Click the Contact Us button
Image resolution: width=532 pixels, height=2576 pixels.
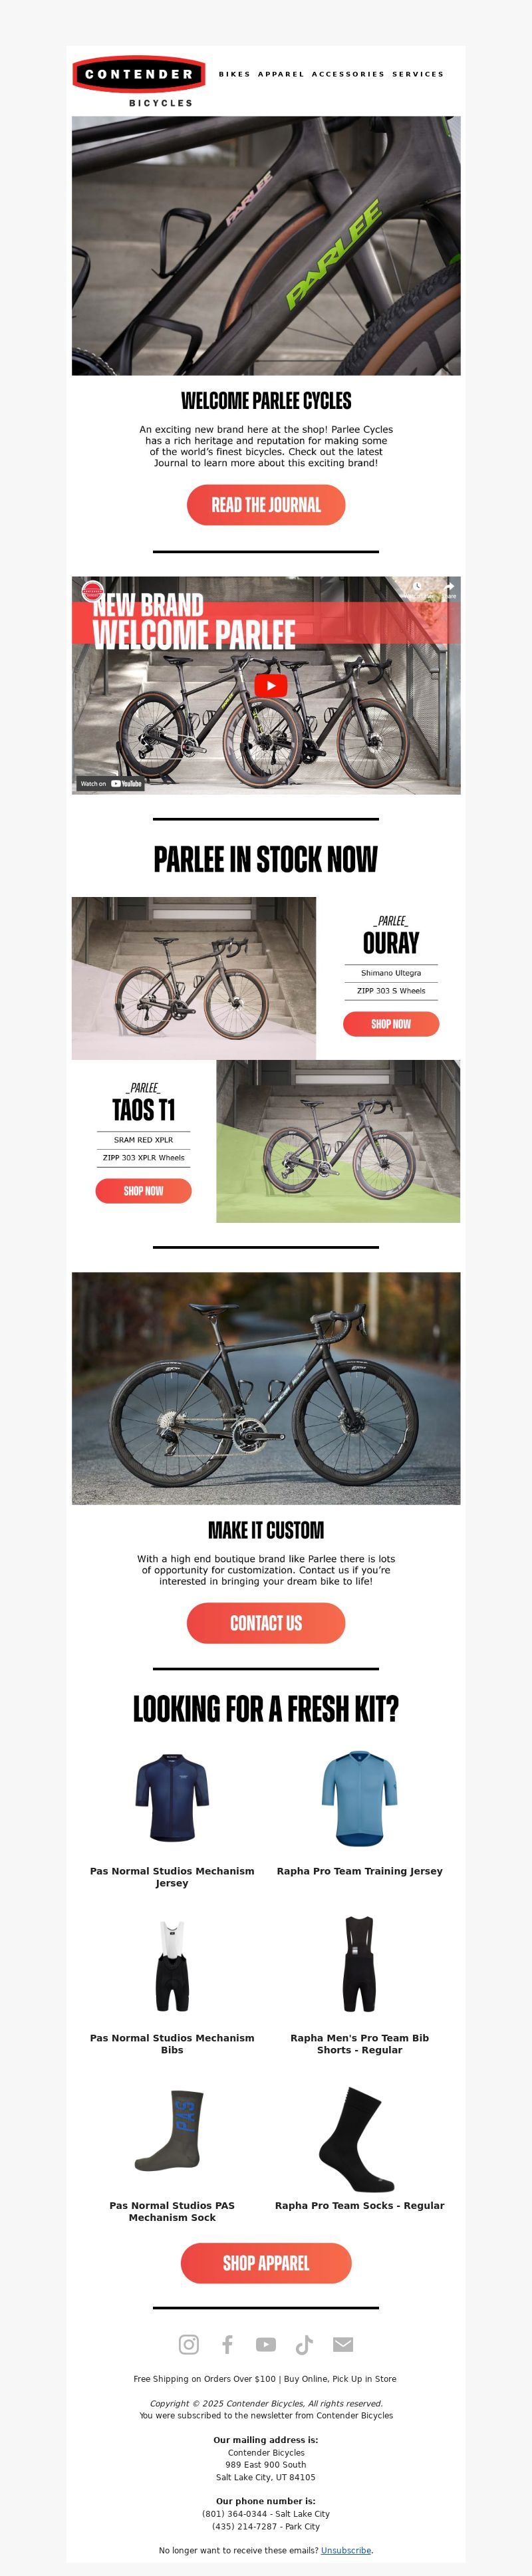coord(266,1623)
